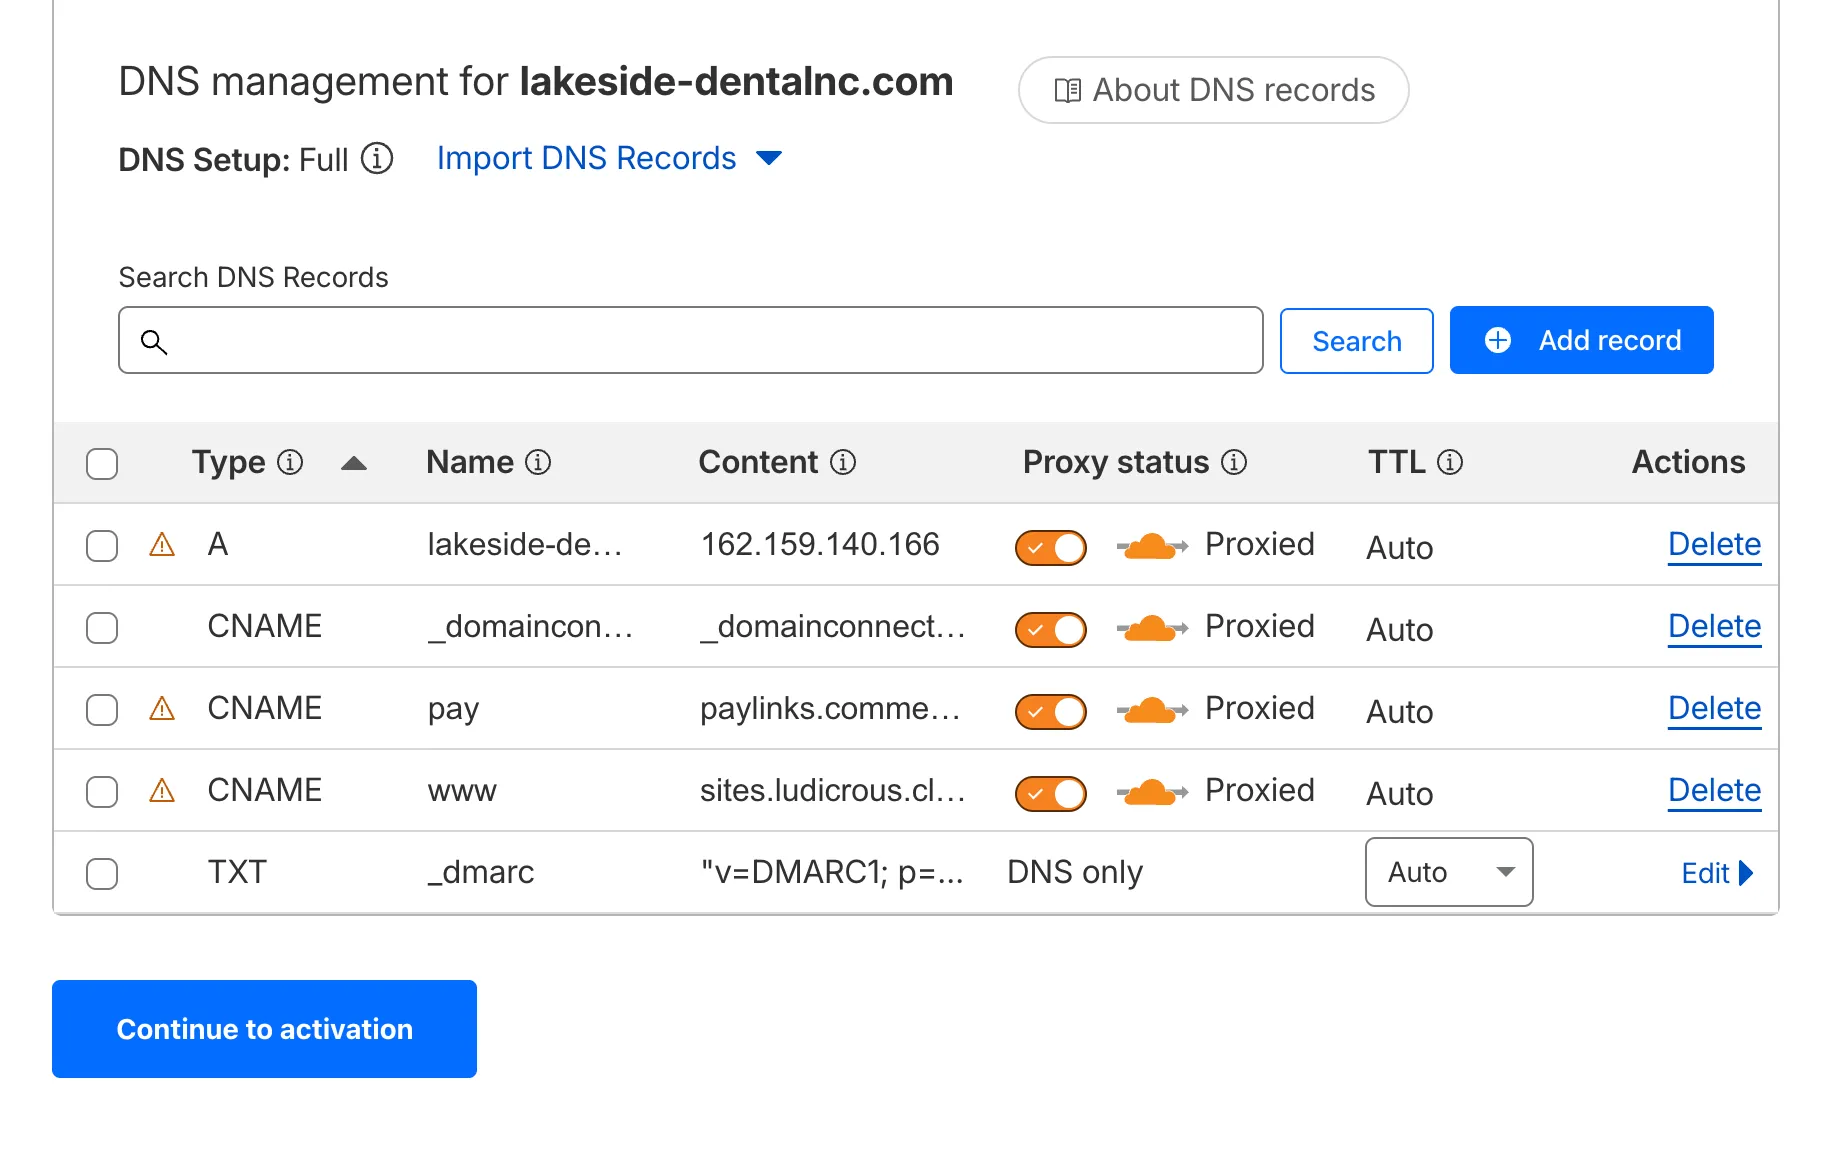Click the info icon next to Proxy status
Image resolution: width=1840 pixels, height=1150 pixels.
click(x=1236, y=462)
